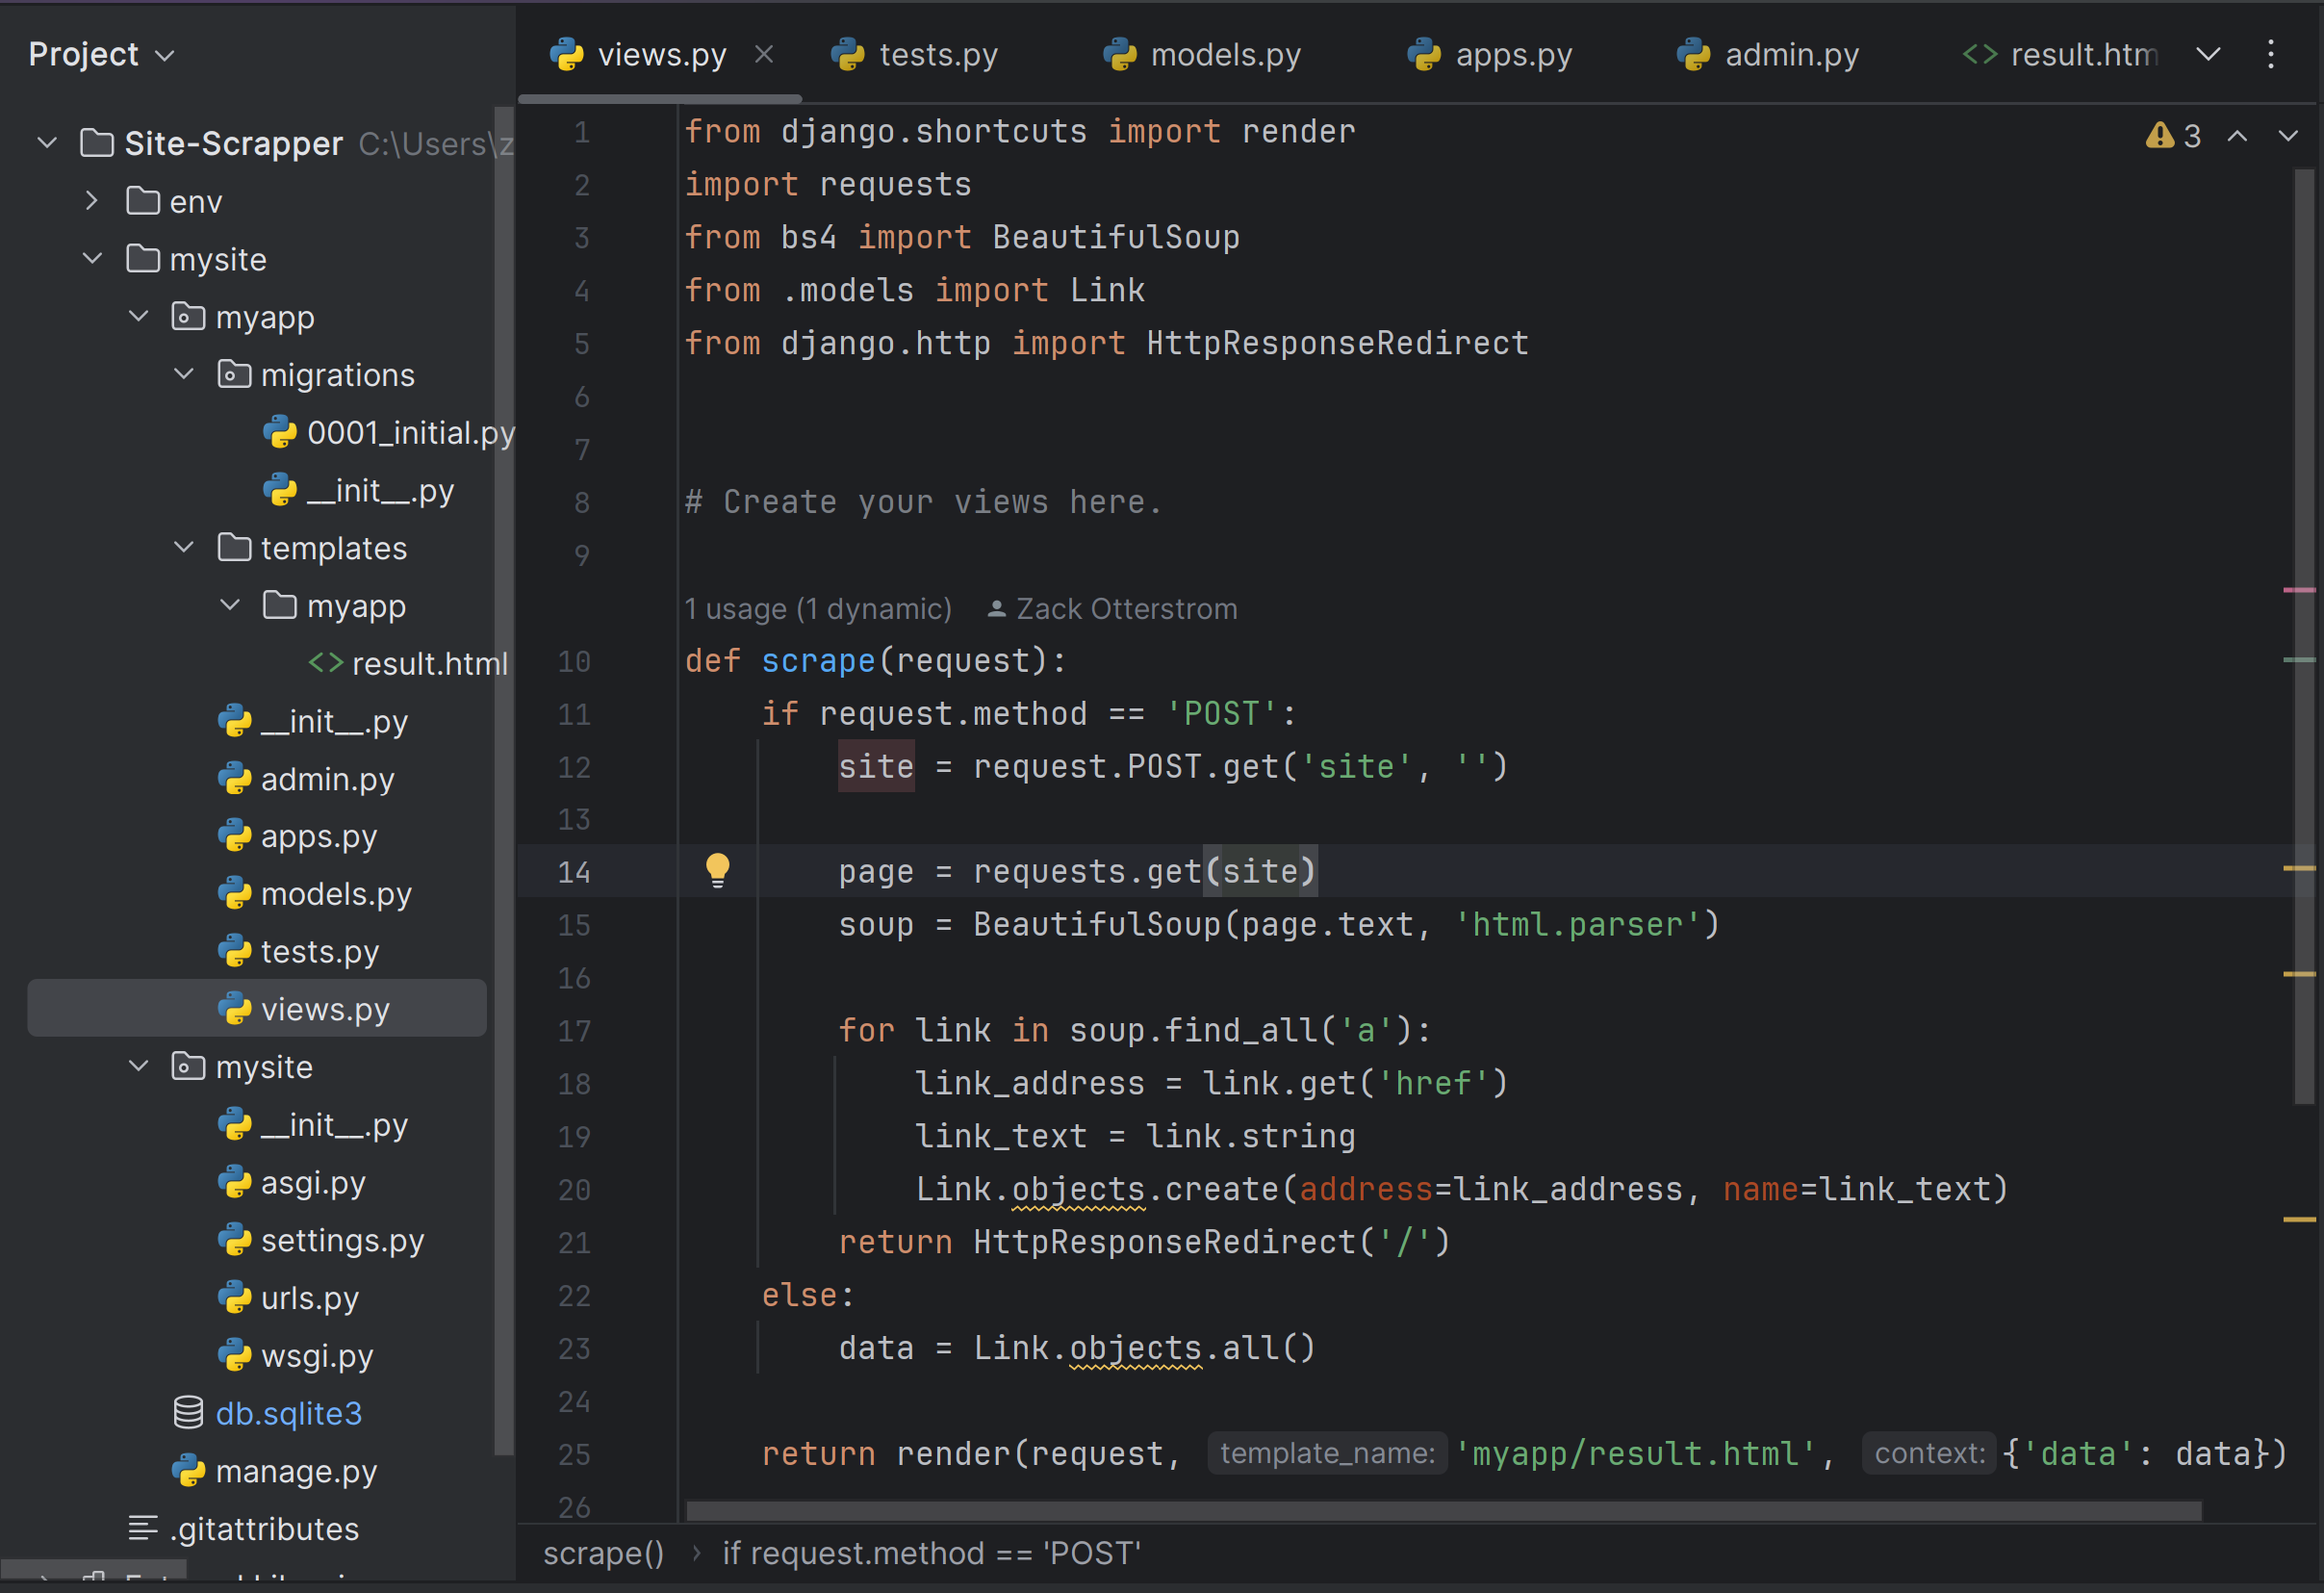Click the 'scrape' function name on line 10
This screenshot has width=2324, height=1593.
coord(818,660)
